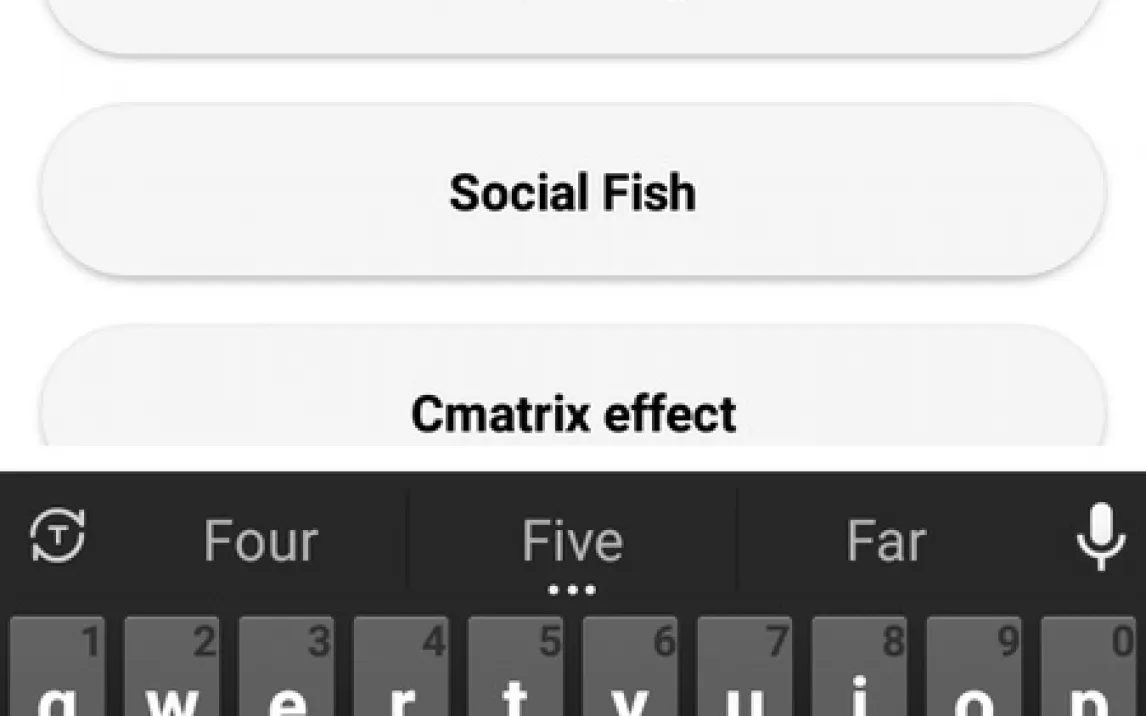The width and height of the screenshot is (1146, 716).
Task: Tap the microphone voice input icon
Action: [1100, 538]
